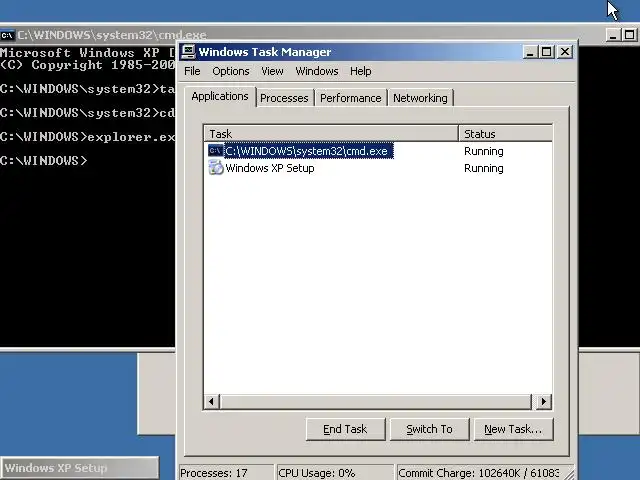640x480 pixels.
Task: Click the Windows XP Setup bar at bottom-left
Action: coord(79,467)
